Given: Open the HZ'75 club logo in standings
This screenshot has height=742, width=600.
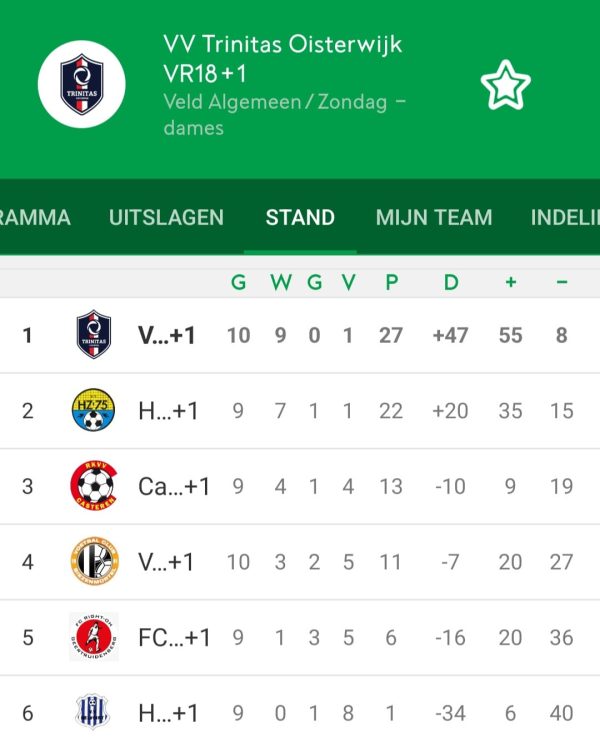Looking at the screenshot, I should (x=93, y=410).
